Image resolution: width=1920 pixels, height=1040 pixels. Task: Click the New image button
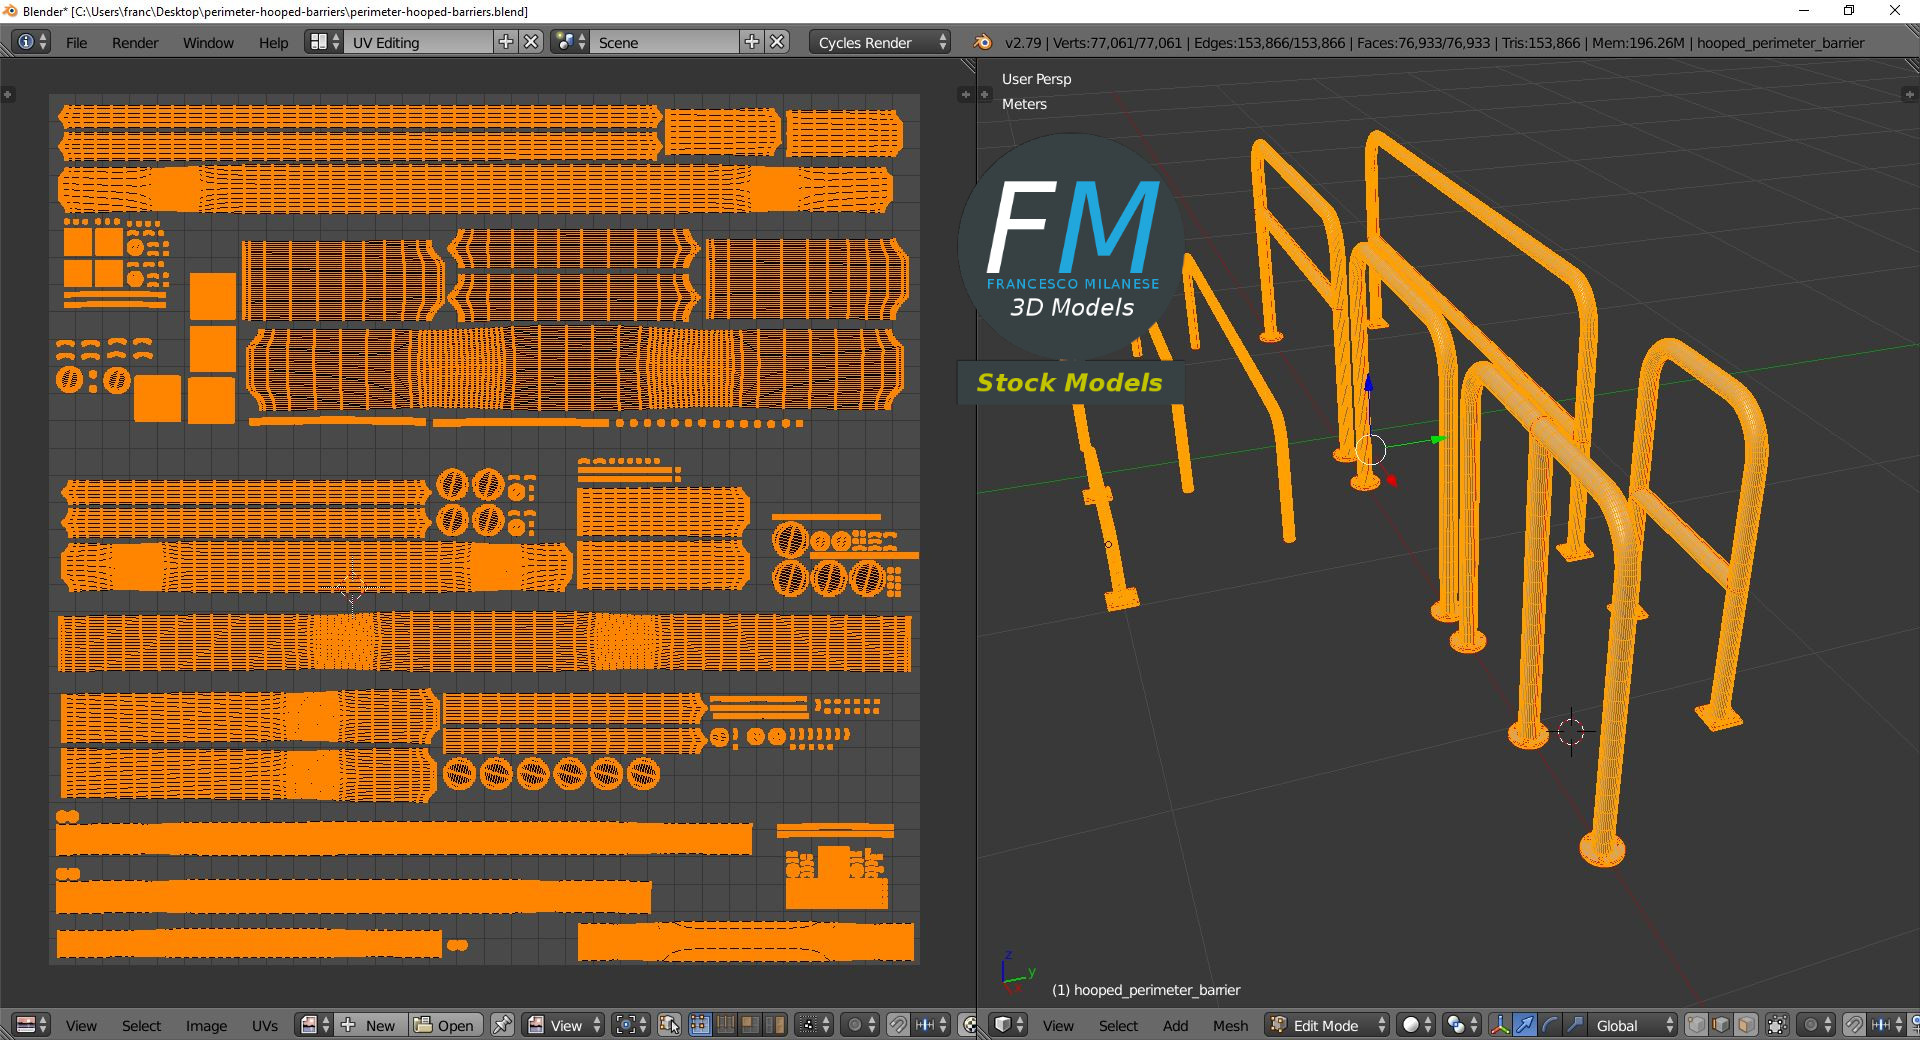pyautogui.click(x=371, y=1025)
